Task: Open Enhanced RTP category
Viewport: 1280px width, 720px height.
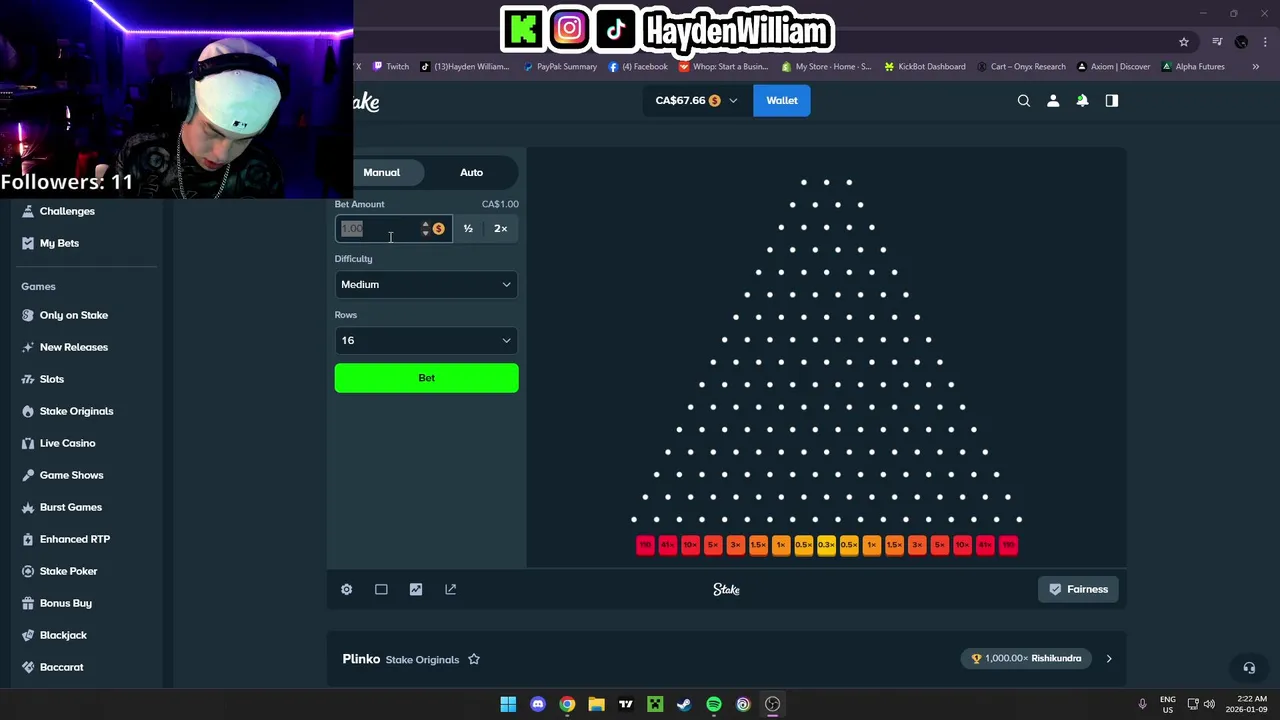Action: click(x=75, y=539)
